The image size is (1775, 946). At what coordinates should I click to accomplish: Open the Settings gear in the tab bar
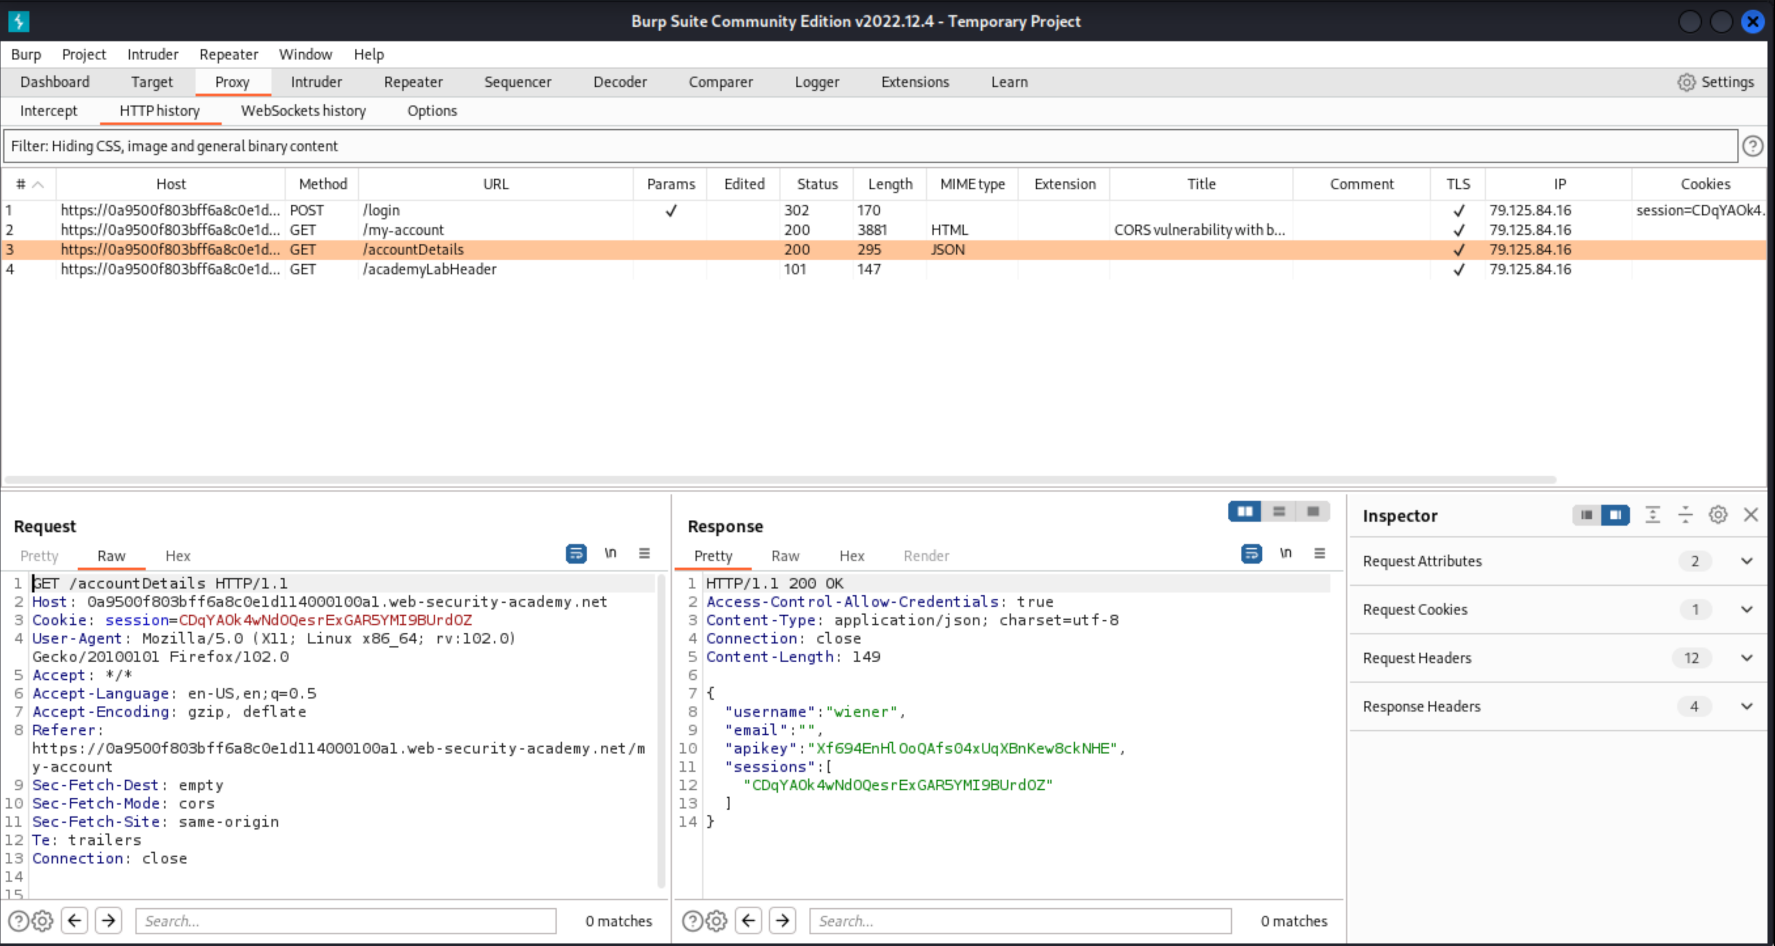pos(1715,82)
